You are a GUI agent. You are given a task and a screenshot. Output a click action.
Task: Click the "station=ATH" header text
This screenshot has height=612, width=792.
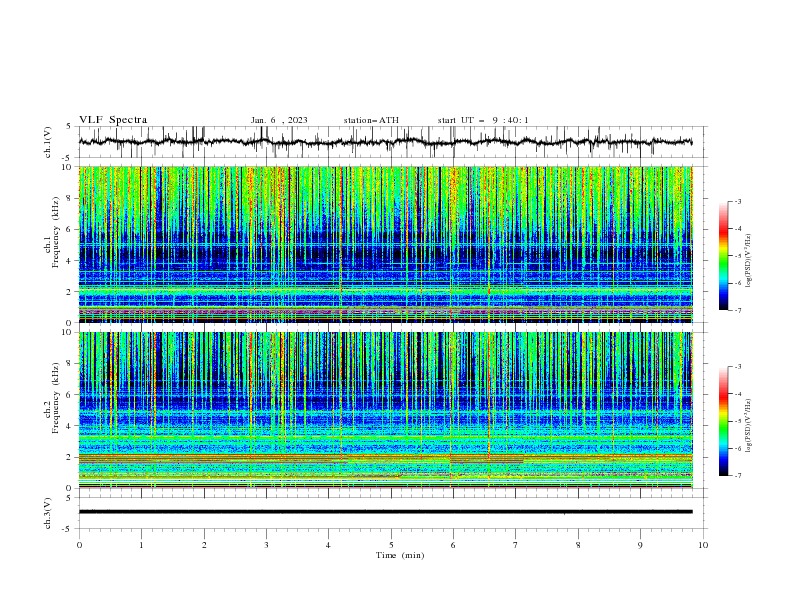tap(371, 120)
